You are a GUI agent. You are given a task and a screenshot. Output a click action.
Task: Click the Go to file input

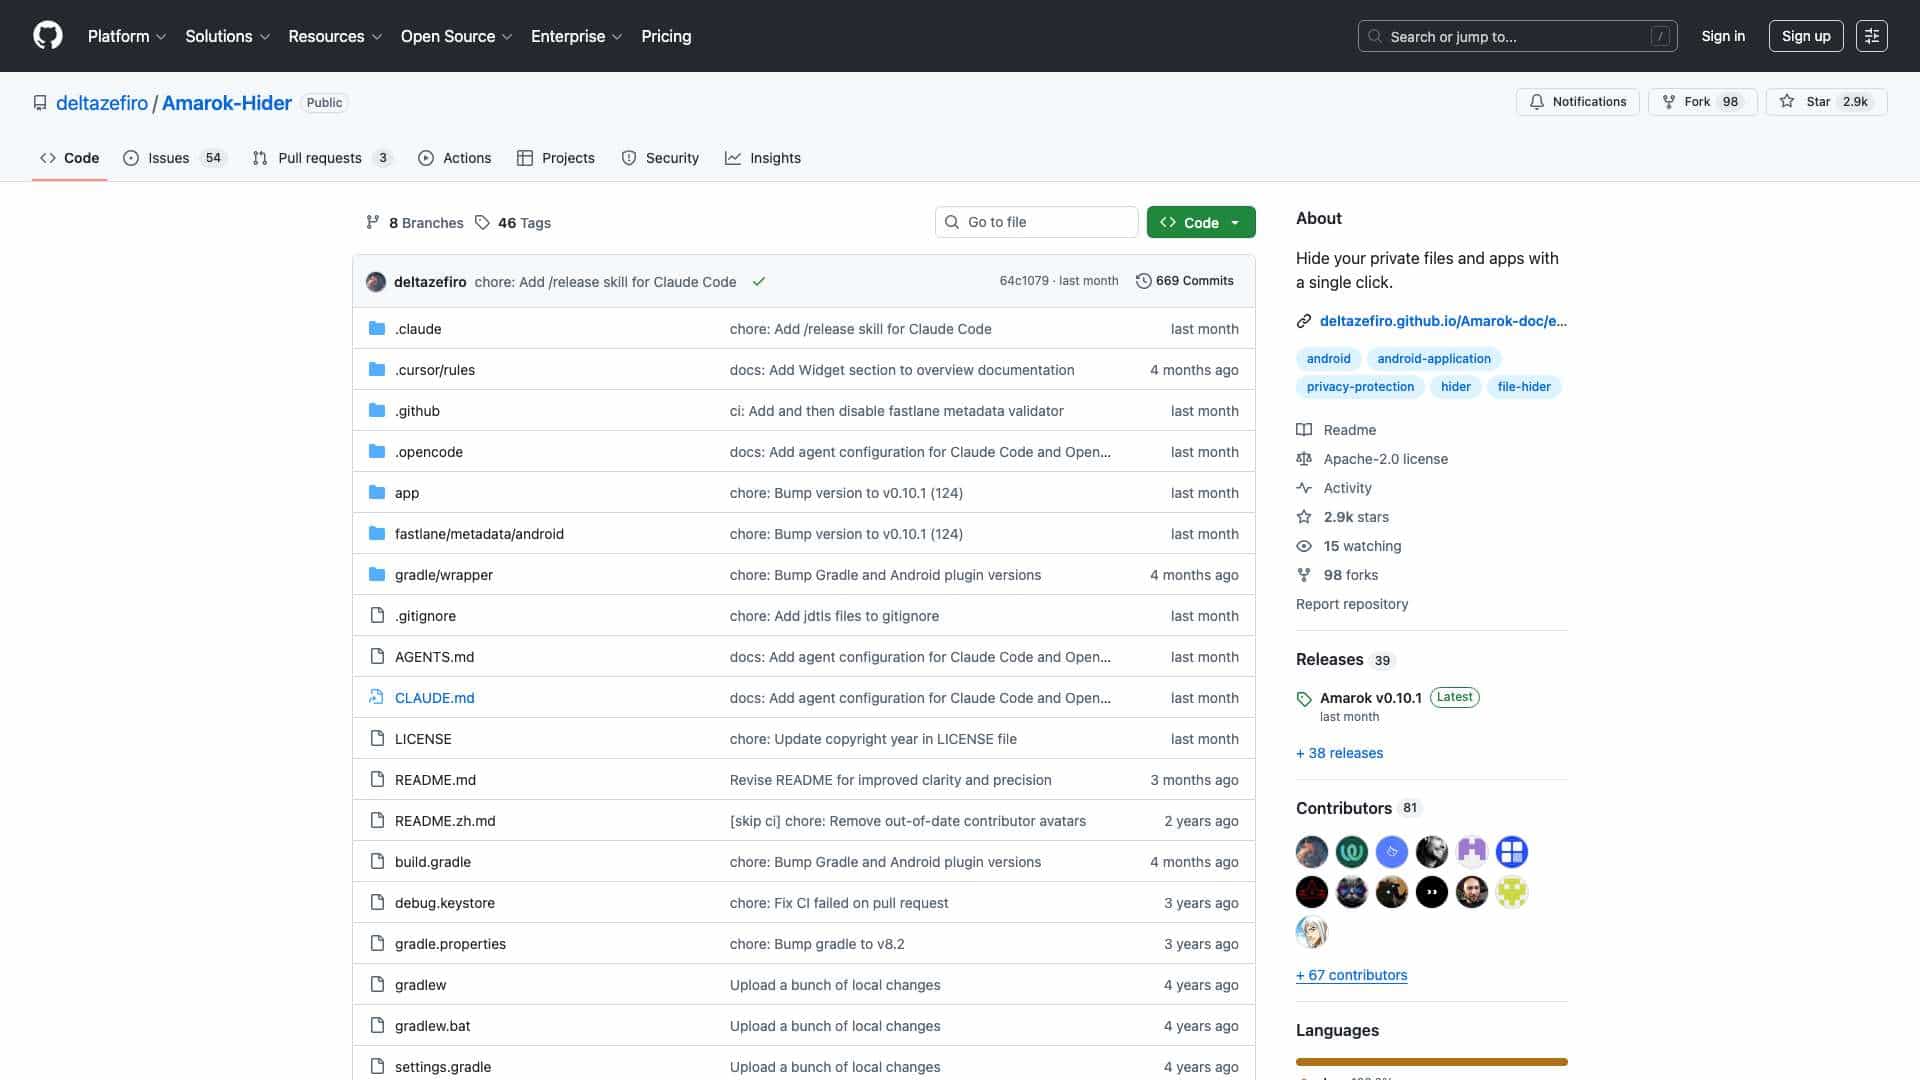[x=1036, y=222]
